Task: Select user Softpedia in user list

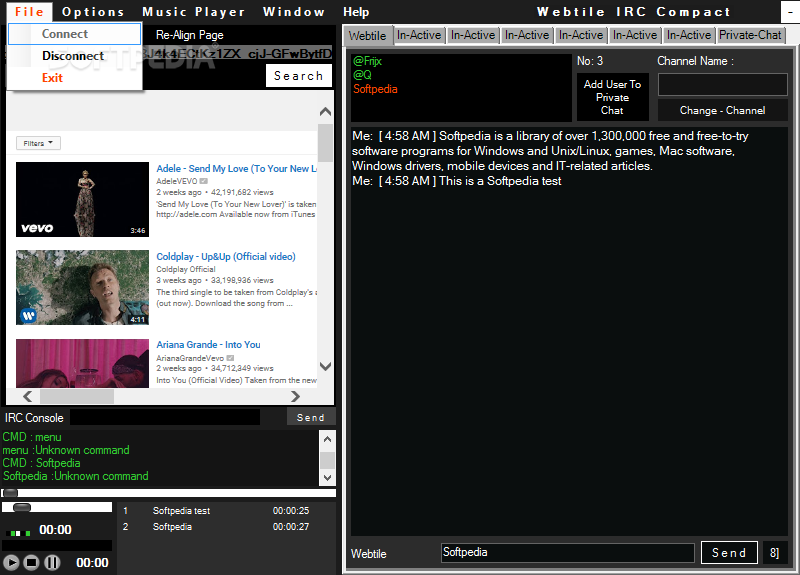Action: 375,89
